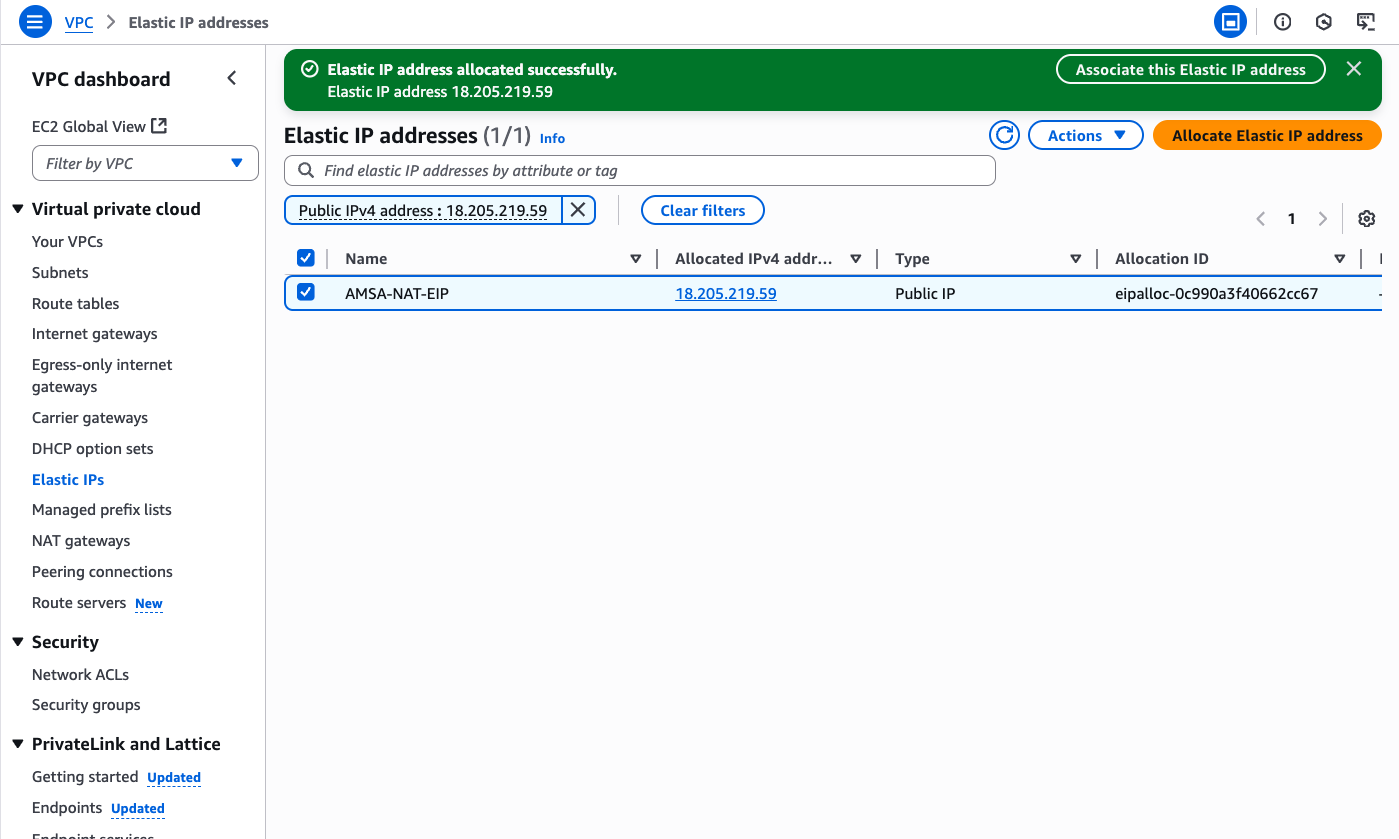Go to NAT gateways in sidebar
Viewport: 1399px width, 839px height.
(81, 541)
